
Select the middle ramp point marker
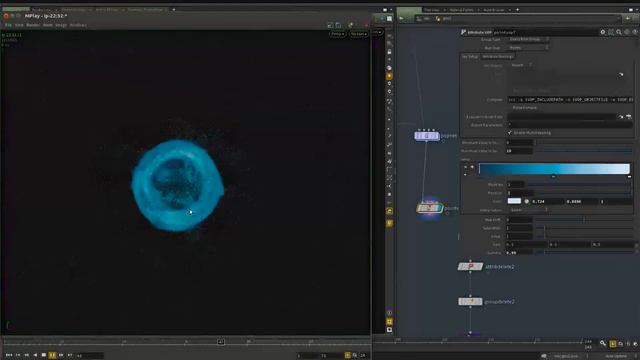553,176
